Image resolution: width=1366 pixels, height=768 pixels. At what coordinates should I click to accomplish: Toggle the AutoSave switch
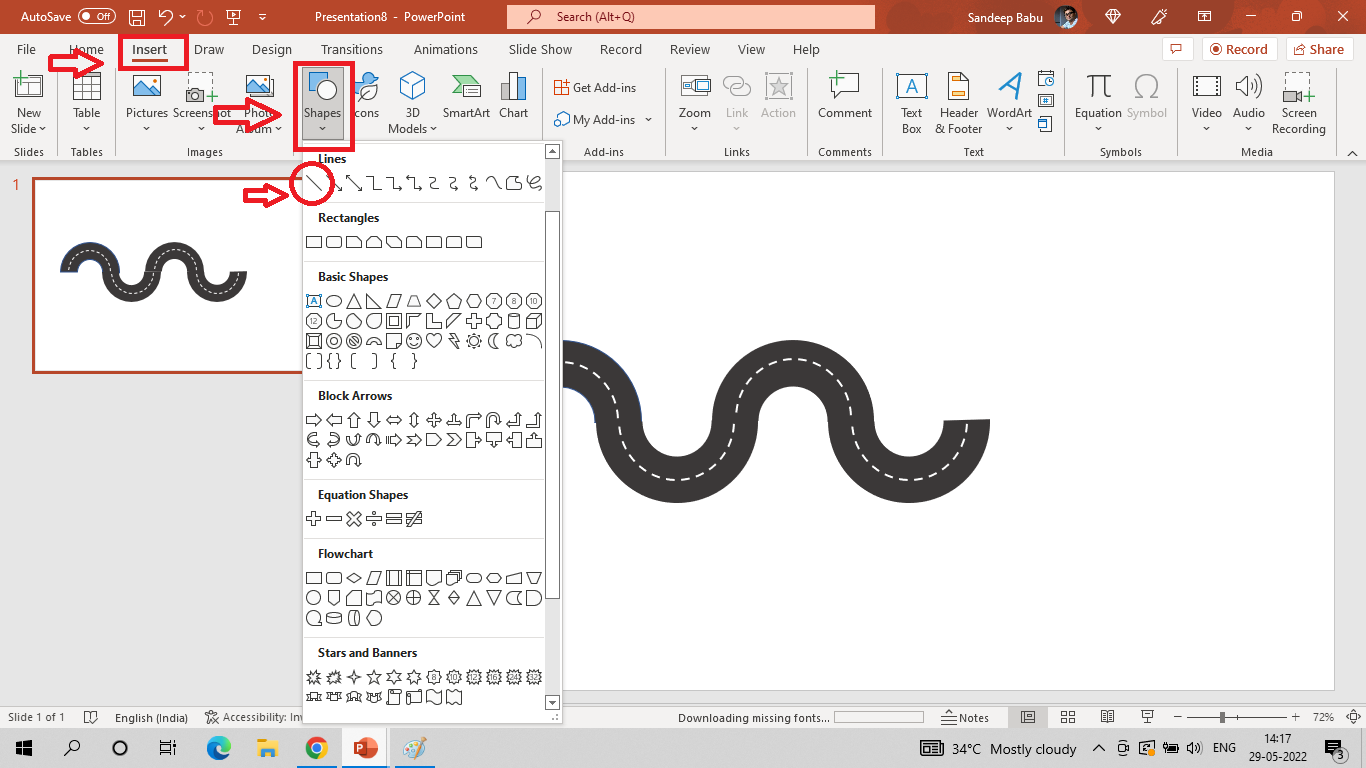click(96, 17)
